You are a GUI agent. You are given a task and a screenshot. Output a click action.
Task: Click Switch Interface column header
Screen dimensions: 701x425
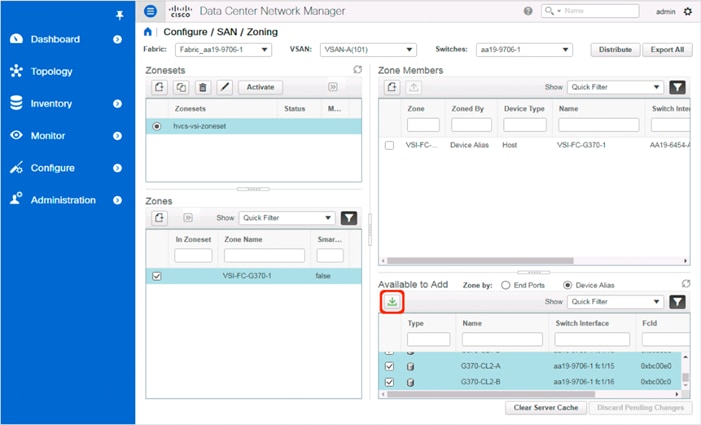point(582,323)
